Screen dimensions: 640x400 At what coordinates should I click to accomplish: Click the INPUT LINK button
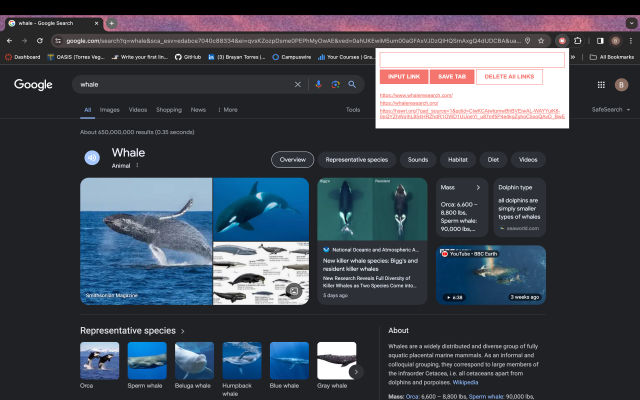(404, 76)
